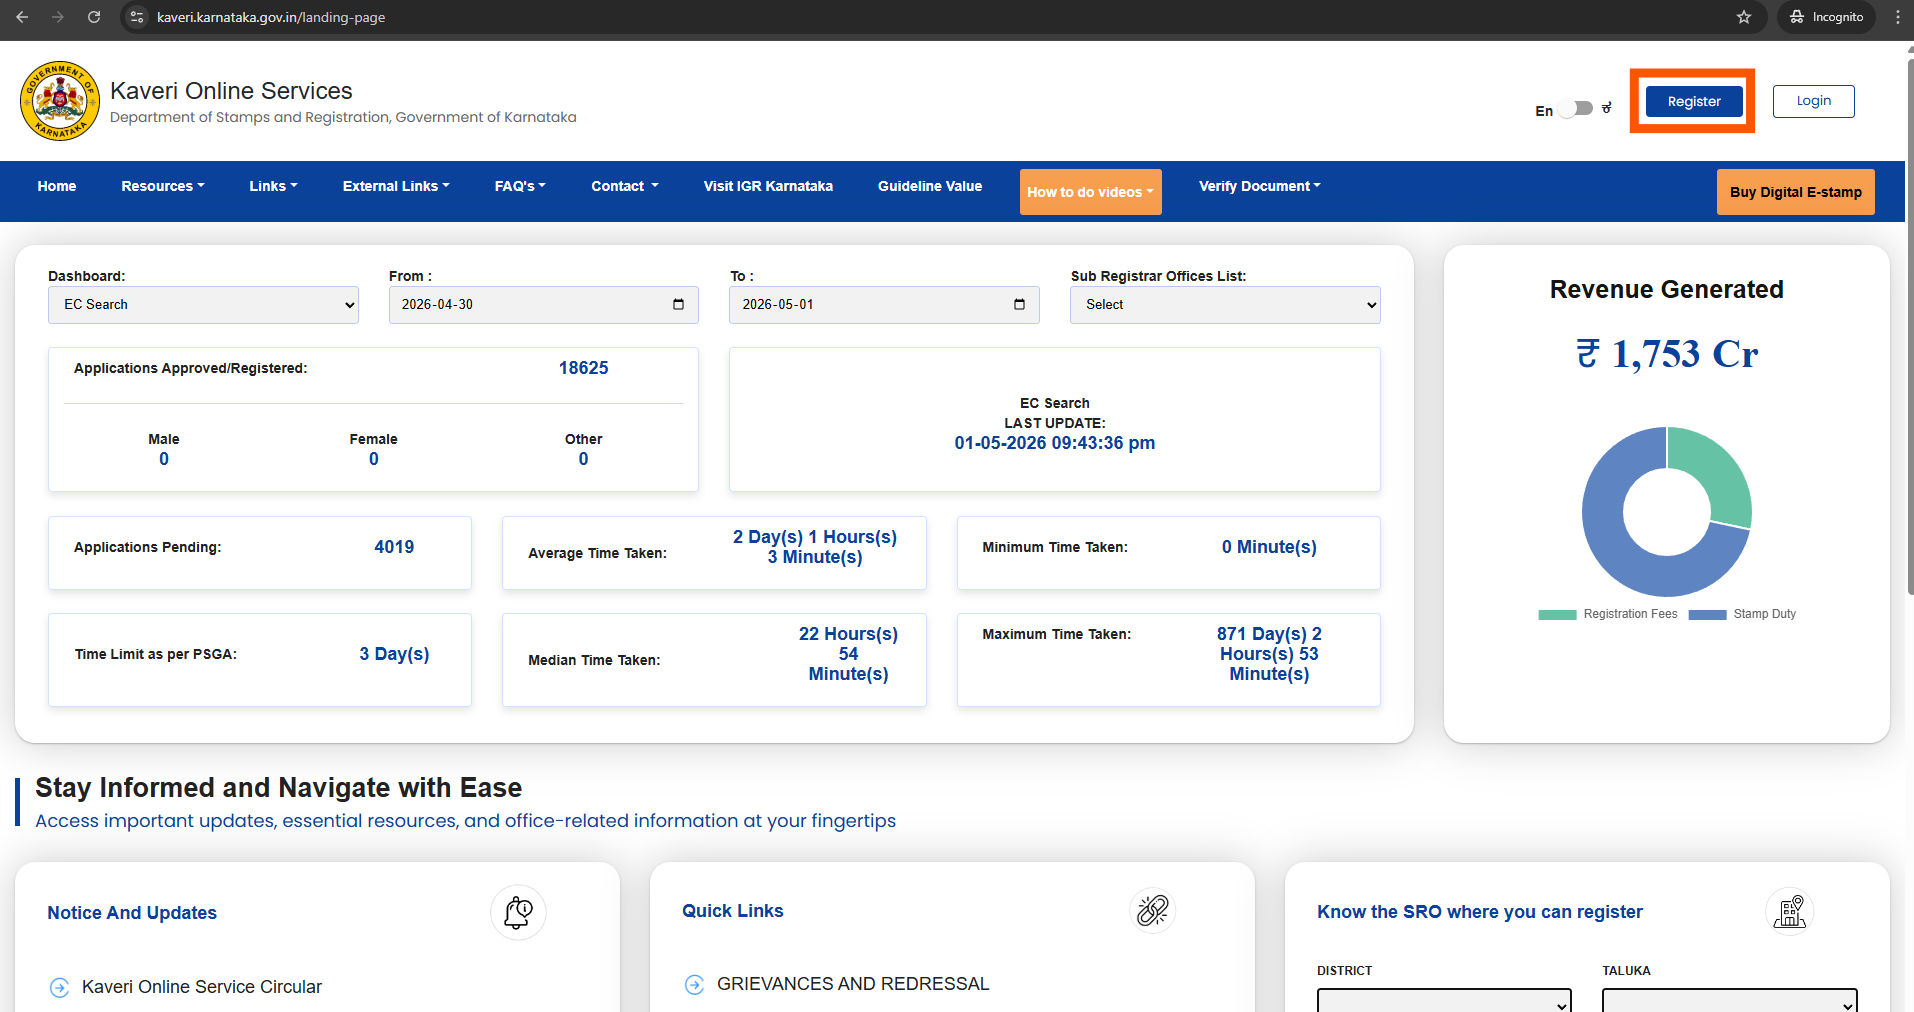The height and width of the screenshot is (1012, 1914).
Task: Click the '3 Day(s)' time limit value
Action: (394, 654)
